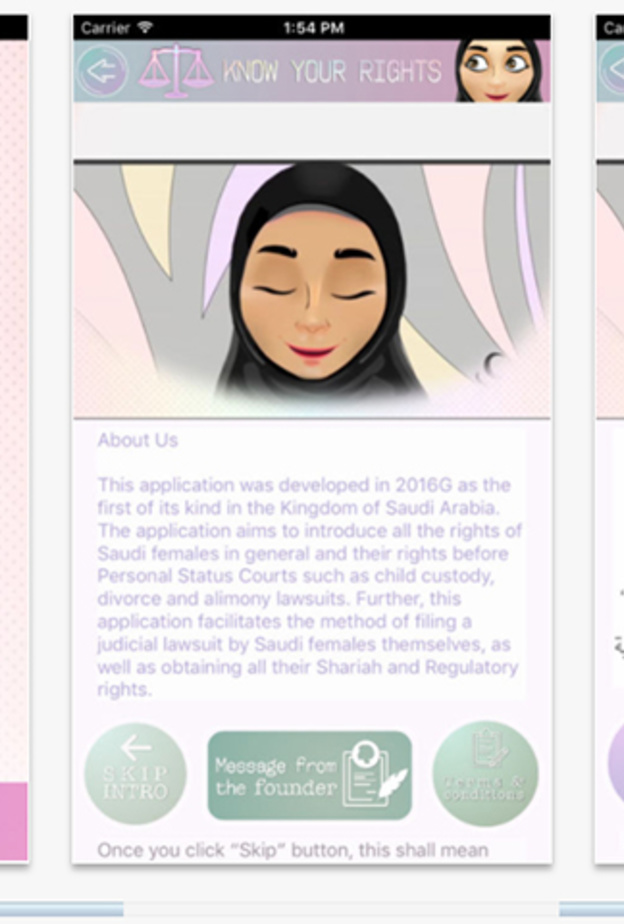Click the About Us heading
Image resolution: width=624 pixels, height=924 pixels.
tap(137, 440)
